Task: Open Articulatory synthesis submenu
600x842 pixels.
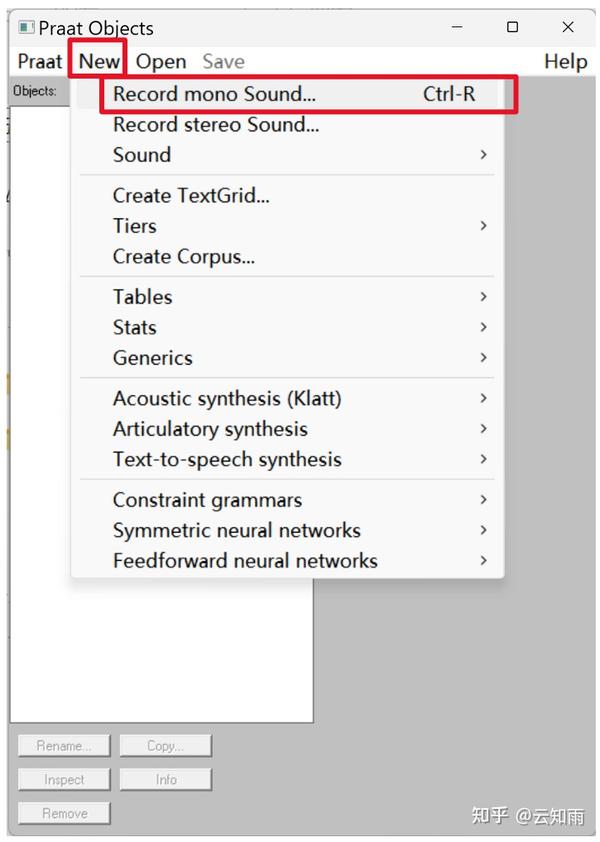Action: (x=210, y=429)
